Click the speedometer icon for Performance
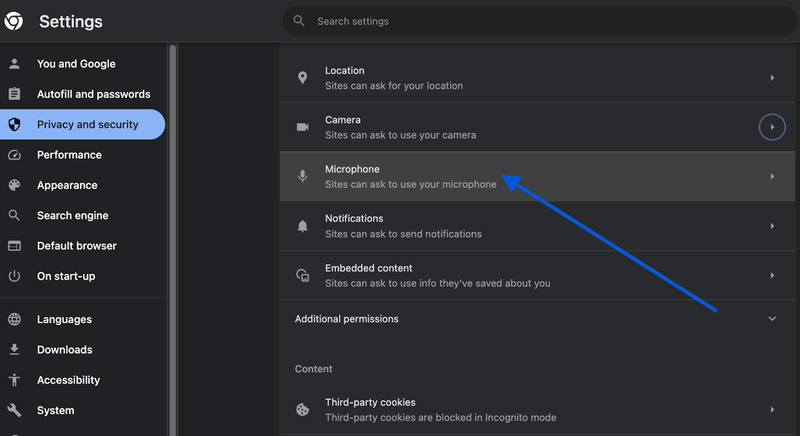Screen dimensions: 800x436 pyautogui.click(x=14, y=155)
